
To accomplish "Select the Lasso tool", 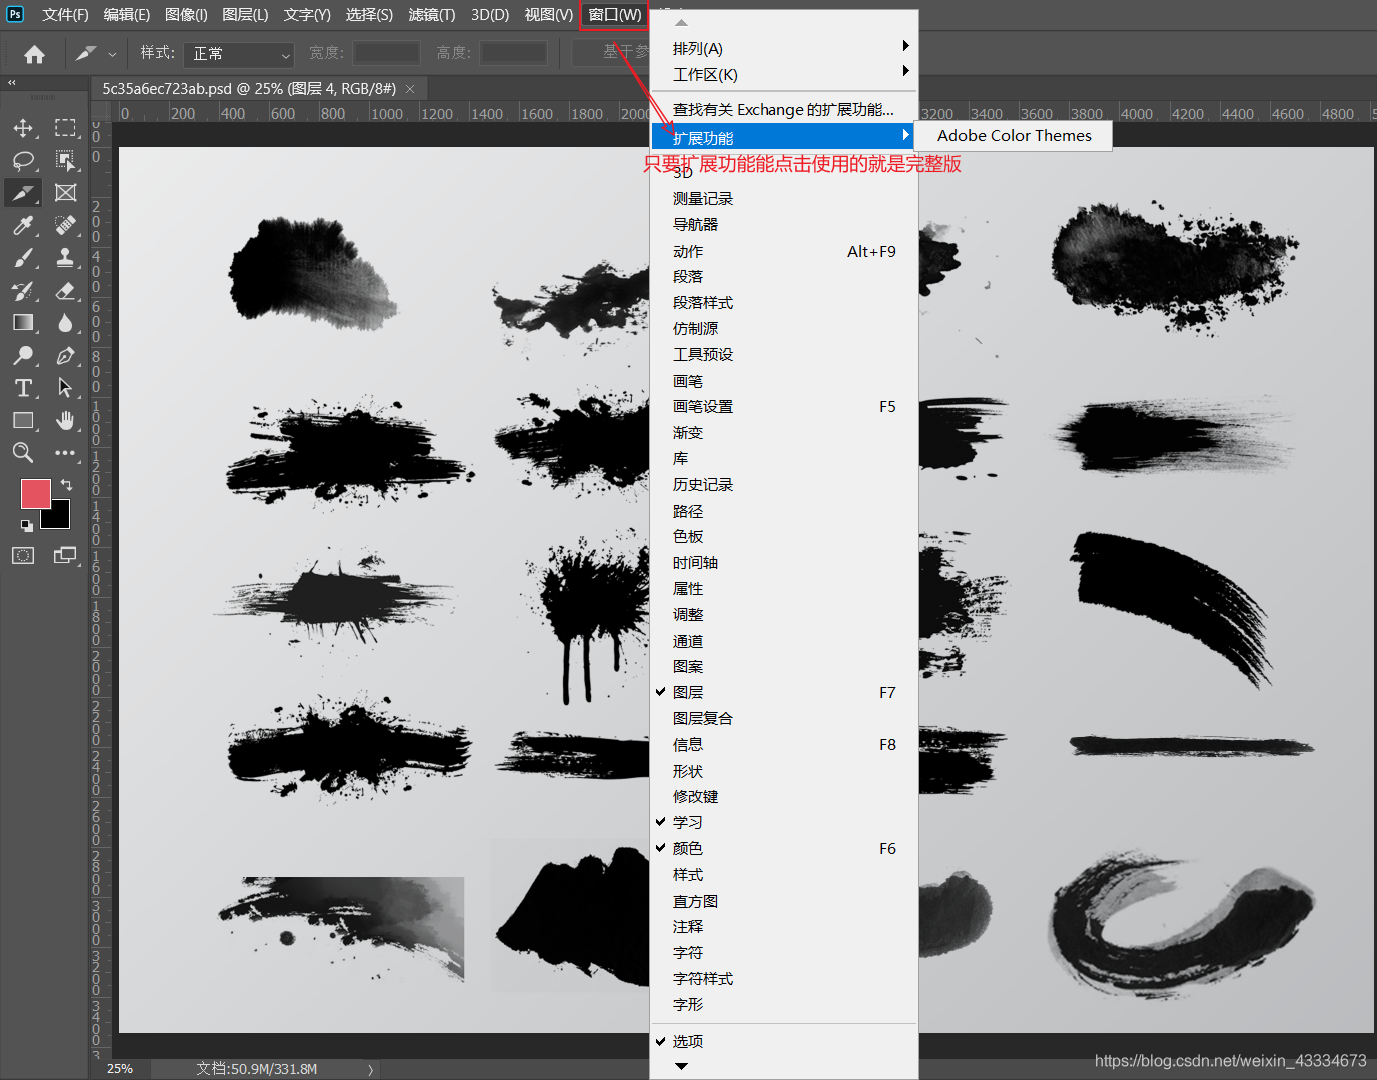I will point(23,161).
